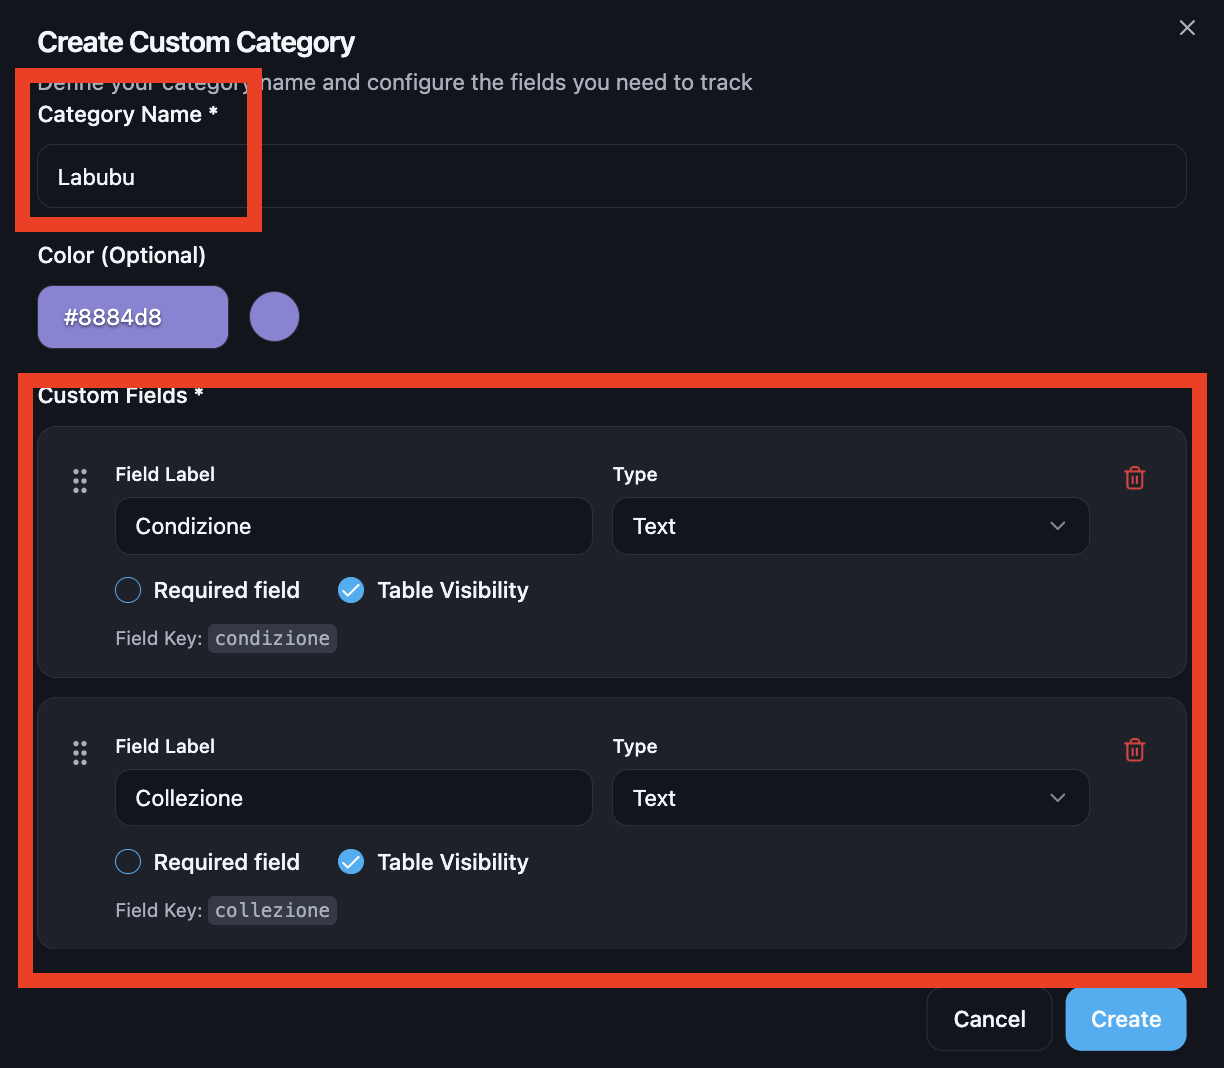
Task: Uncheck Table Visibility for Condizione
Action: pyautogui.click(x=351, y=590)
